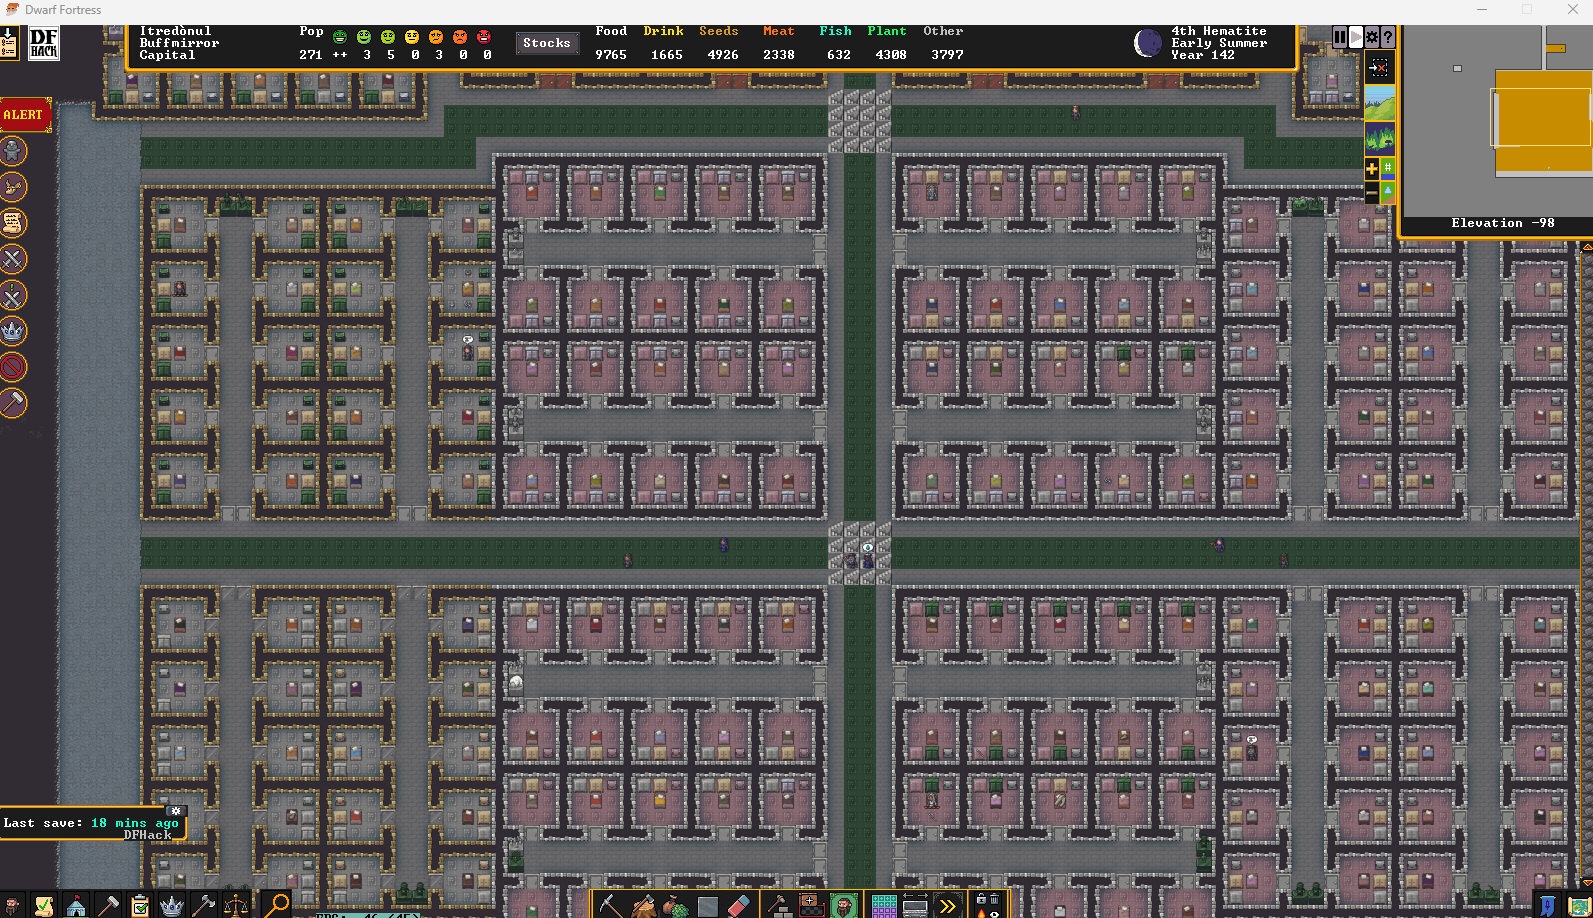Open the citizens info dwarf icon
Image resolution: width=1593 pixels, height=918 pixels.
(12, 906)
